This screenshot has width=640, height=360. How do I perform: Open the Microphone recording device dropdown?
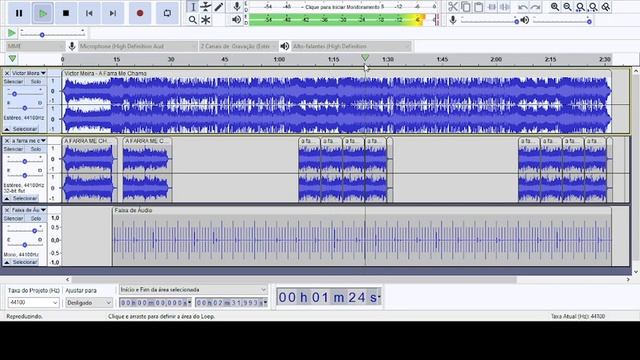[138, 46]
